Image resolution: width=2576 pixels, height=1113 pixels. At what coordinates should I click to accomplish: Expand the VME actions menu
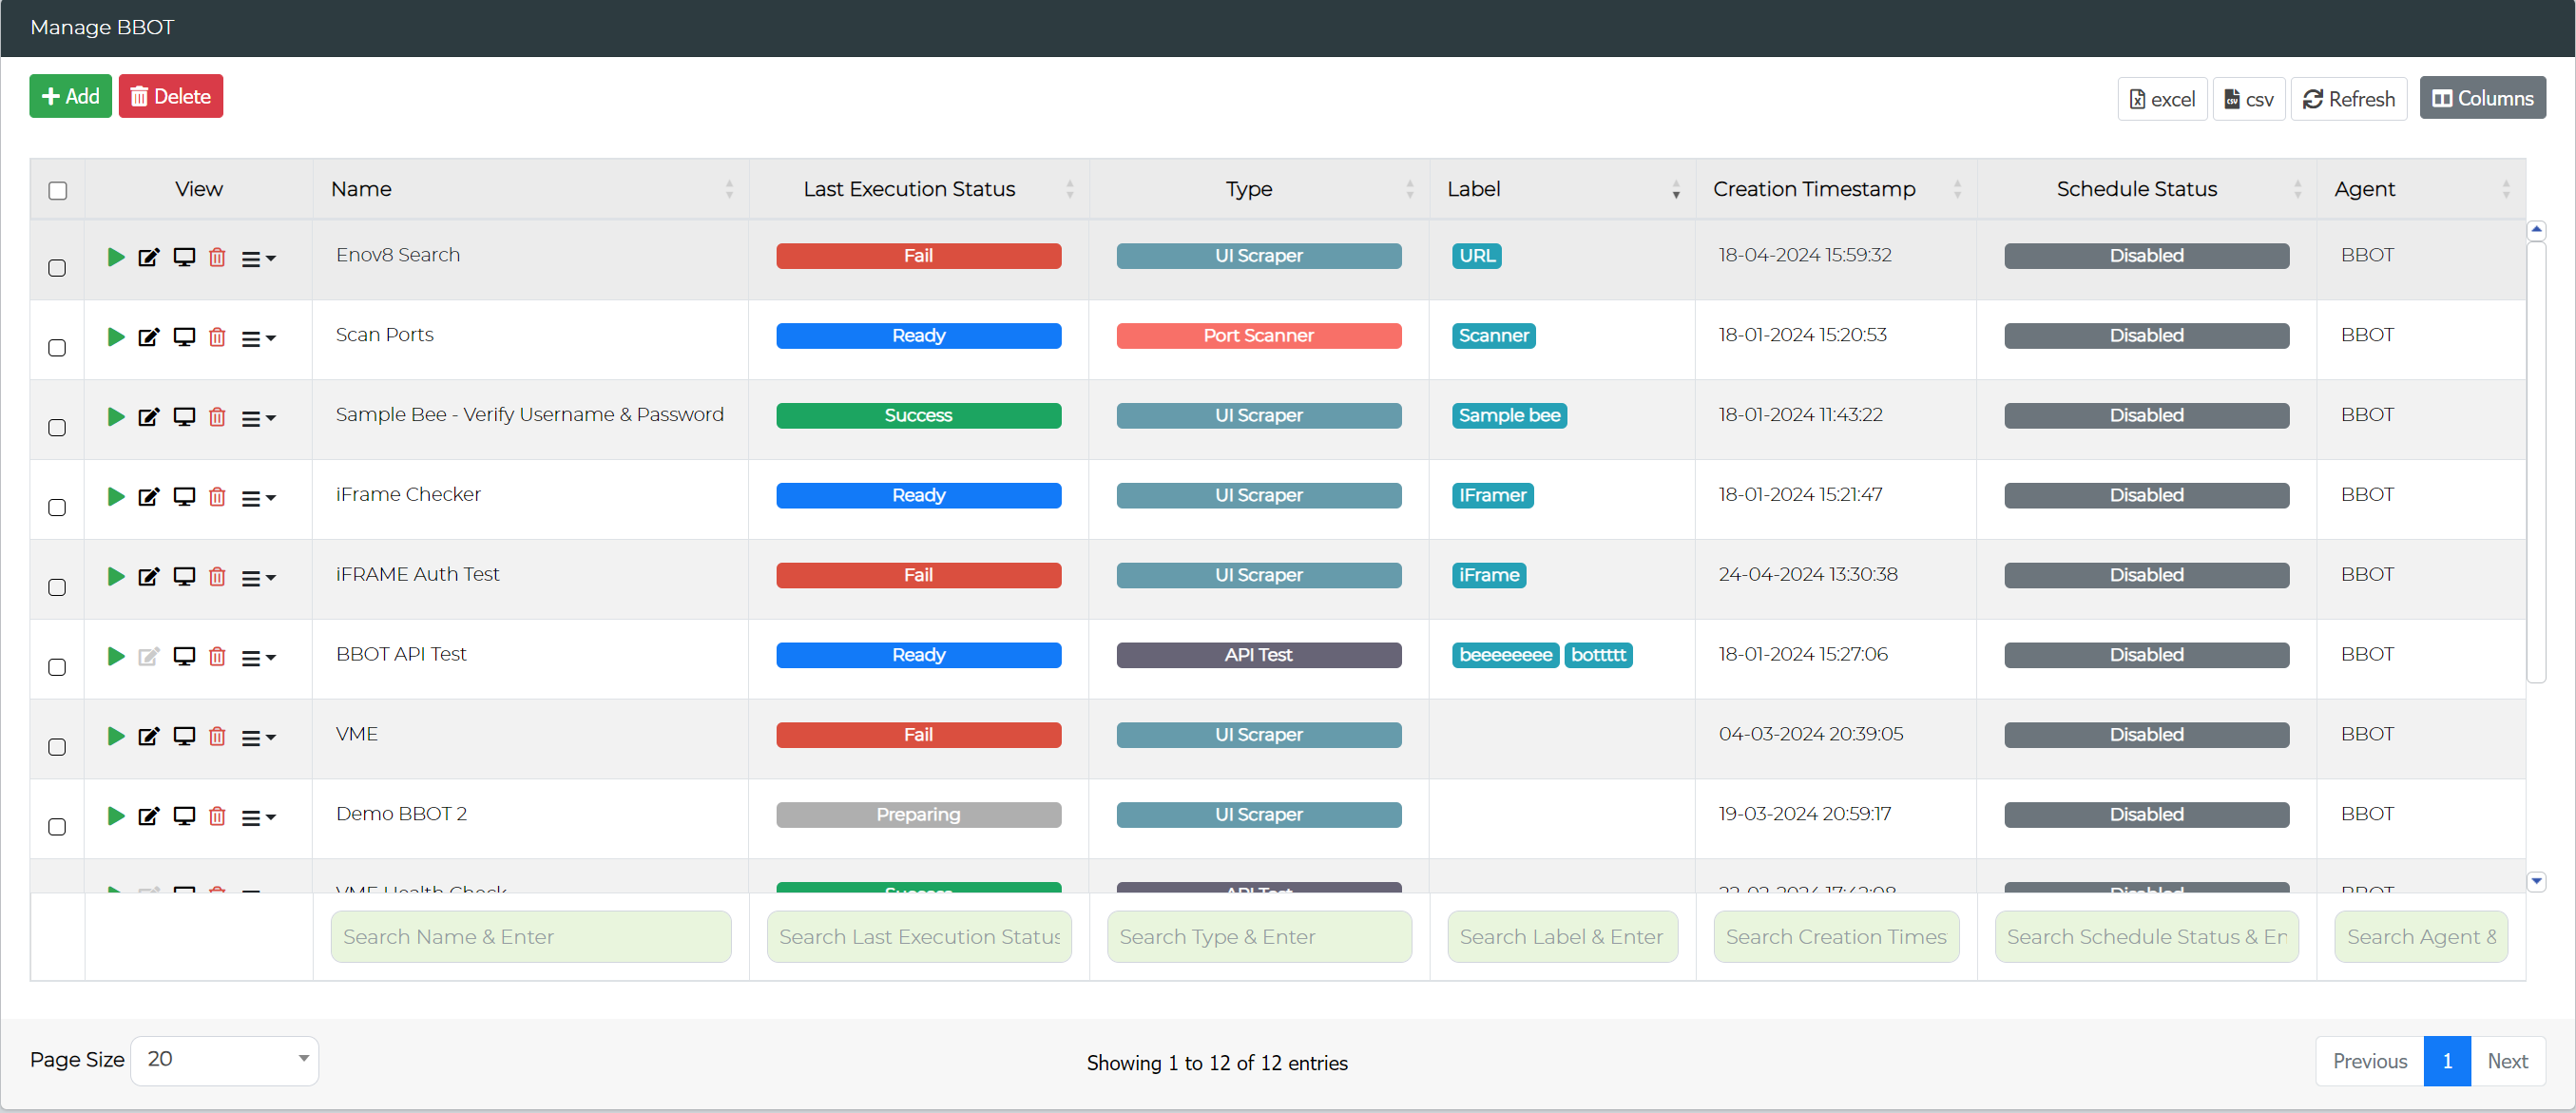[259, 739]
